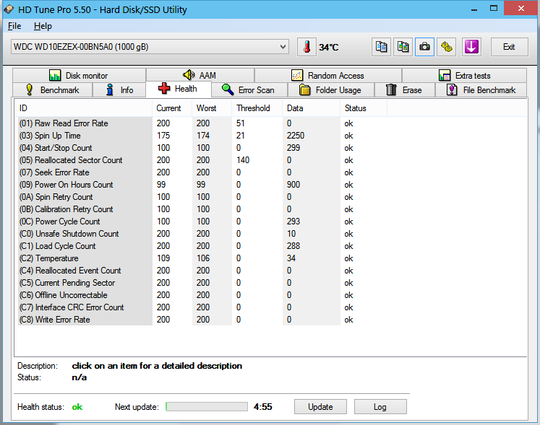Click the camera save screenshot icon
Screen dimensions: 540x425
coord(425,47)
